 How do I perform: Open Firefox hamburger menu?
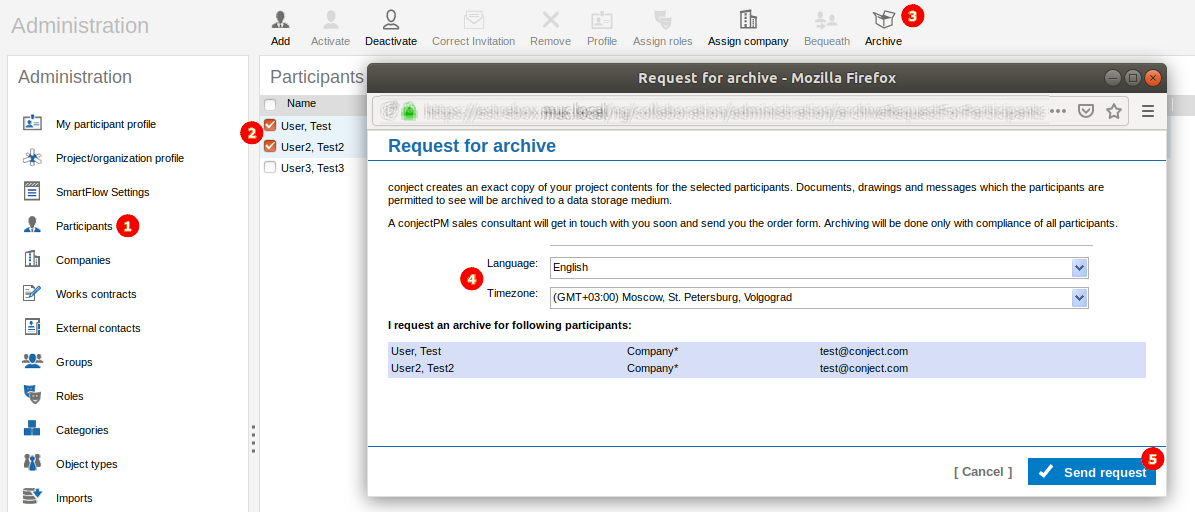pos(1148,111)
